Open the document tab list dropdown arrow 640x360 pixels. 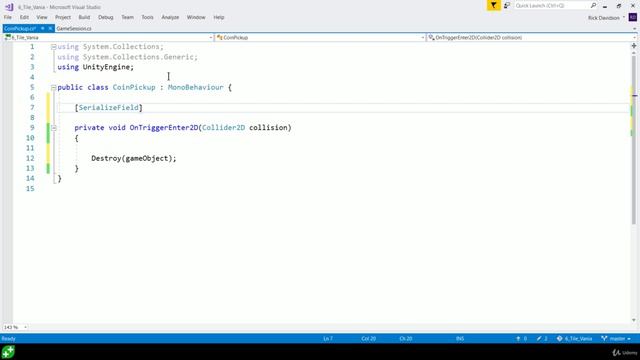[634, 29]
